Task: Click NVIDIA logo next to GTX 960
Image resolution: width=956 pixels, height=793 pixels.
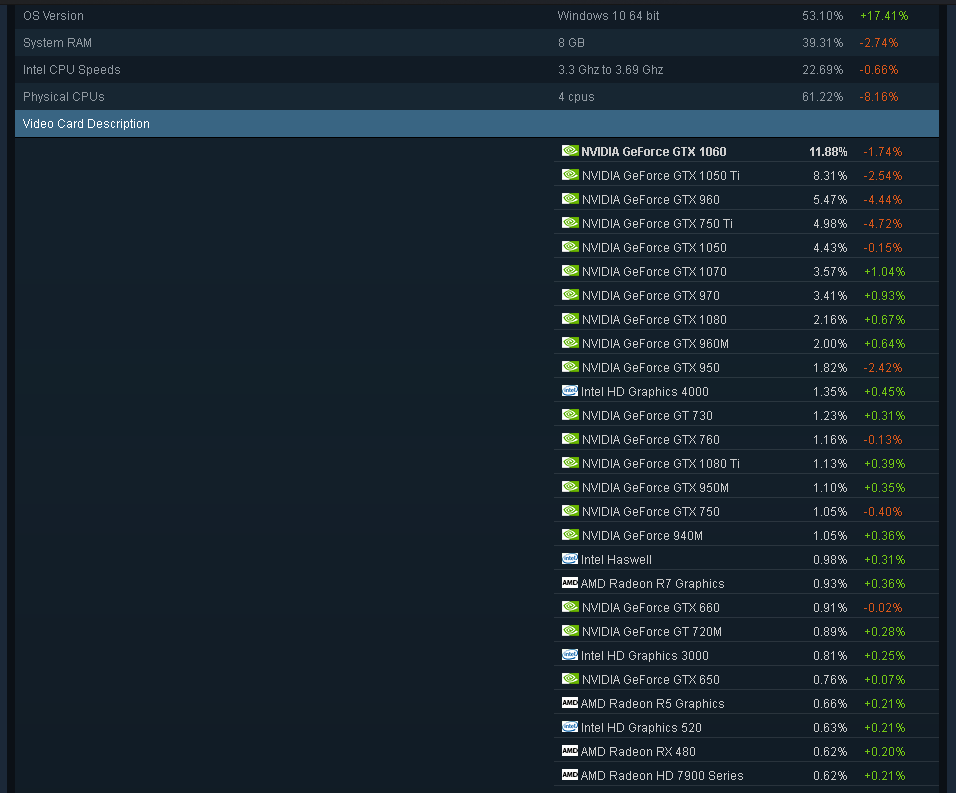Action: [570, 199]
